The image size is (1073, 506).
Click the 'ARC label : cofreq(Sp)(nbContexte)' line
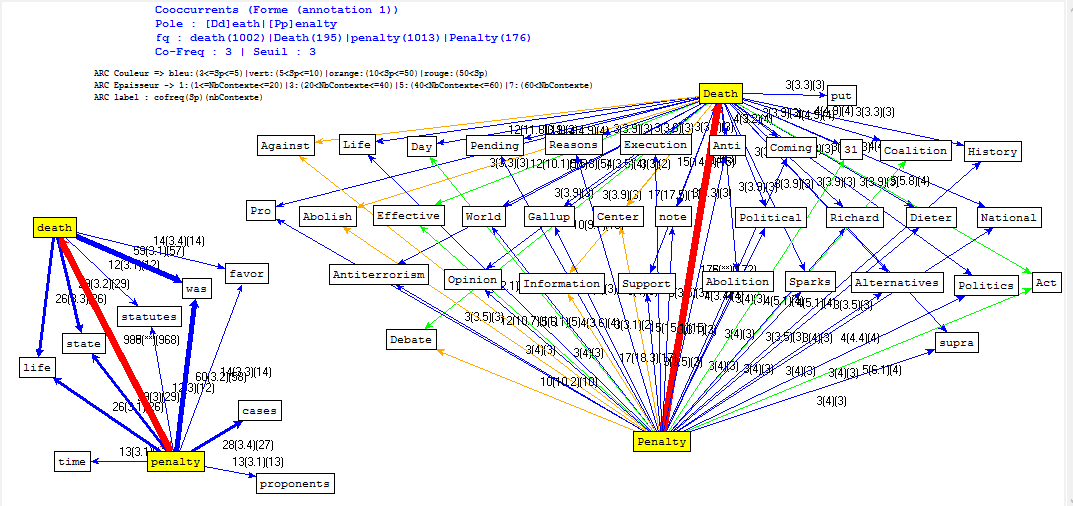pos(178,97)
